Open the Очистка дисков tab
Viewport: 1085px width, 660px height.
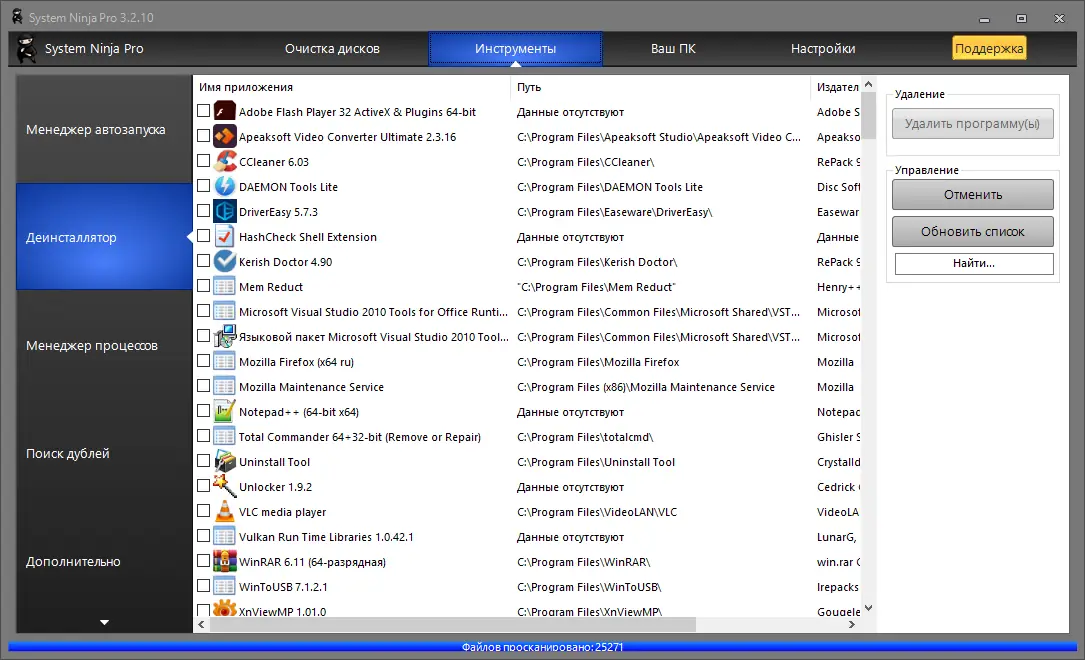pos(332,48)
